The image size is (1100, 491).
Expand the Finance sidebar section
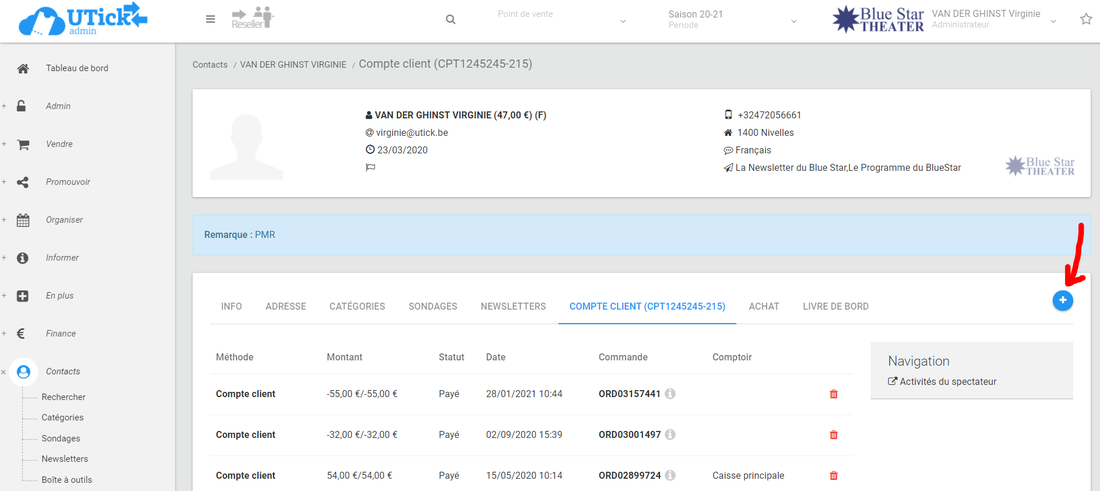click(x=60, y=334)
